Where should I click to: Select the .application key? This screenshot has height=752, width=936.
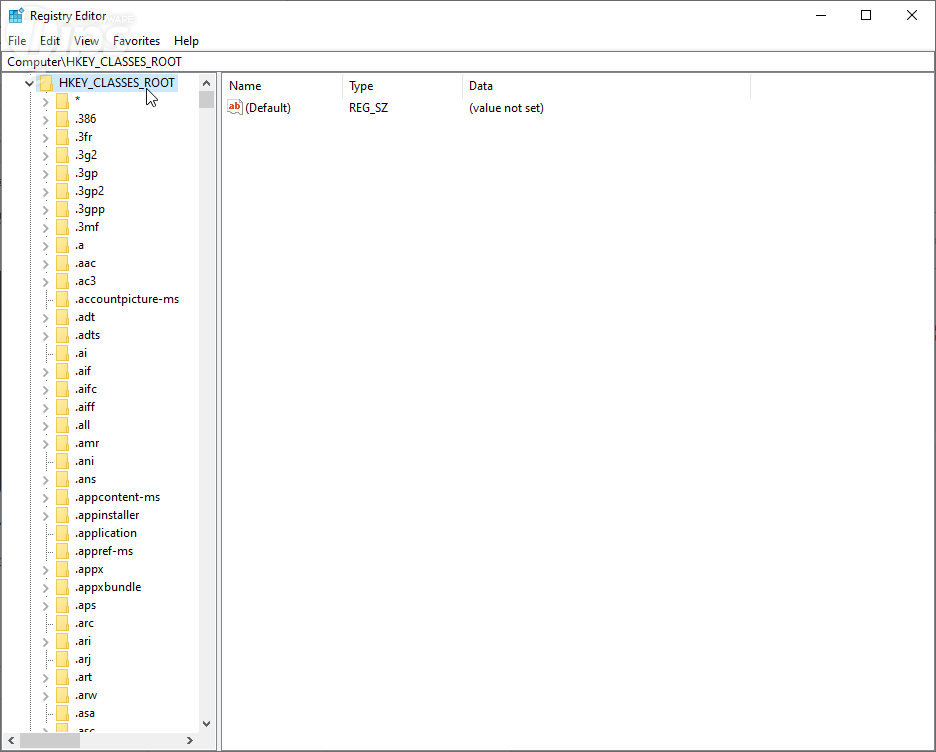pyautogui.click(x=106, y=533)
